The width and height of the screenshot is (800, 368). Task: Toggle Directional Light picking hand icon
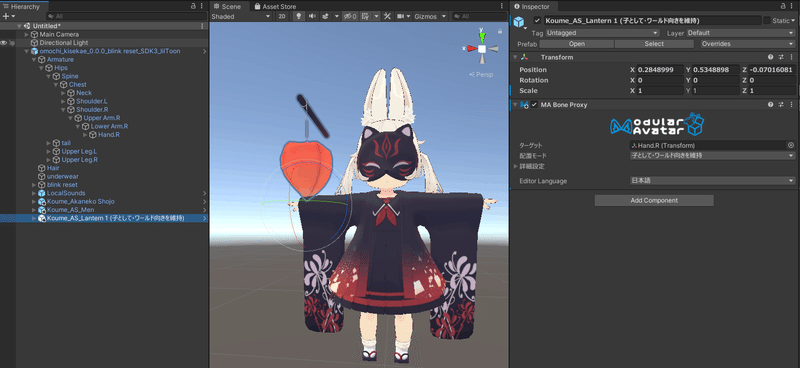(12, 43)
